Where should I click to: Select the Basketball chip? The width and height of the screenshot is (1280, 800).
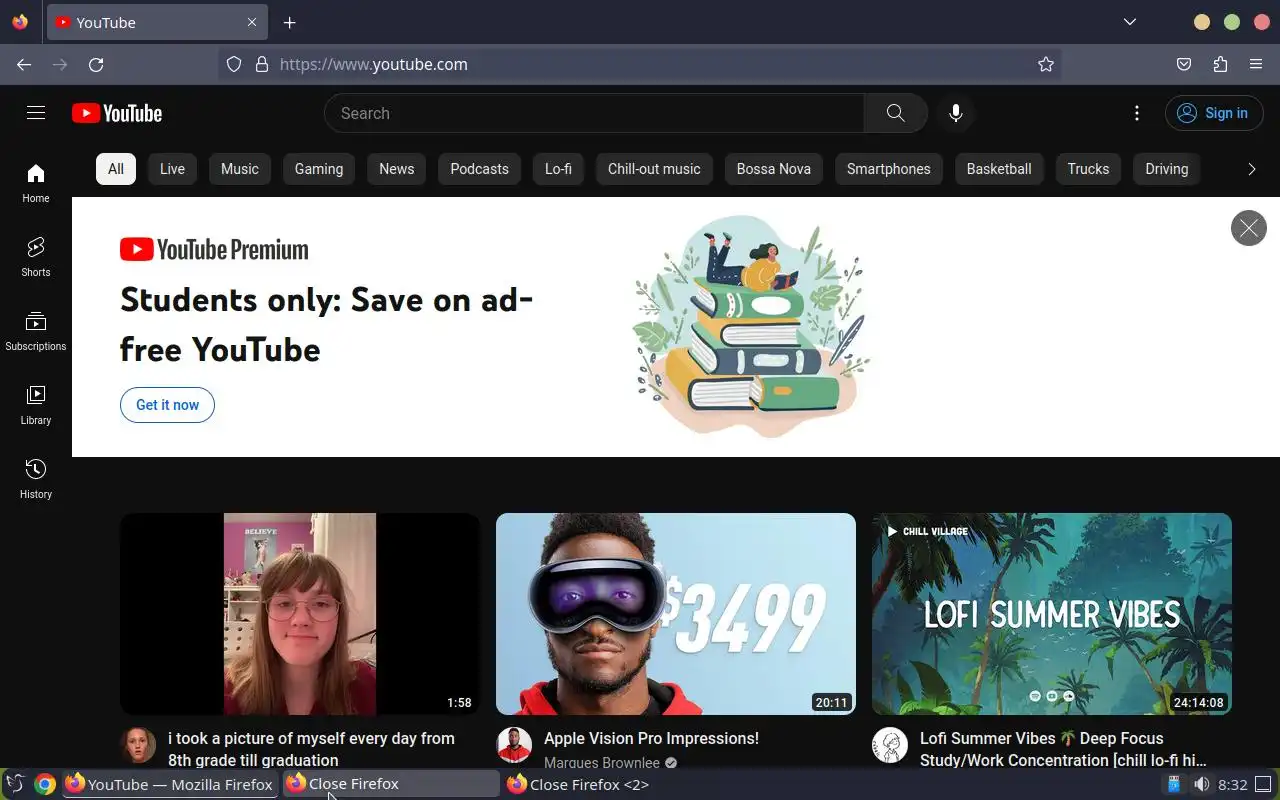click(x=999, y=169)
